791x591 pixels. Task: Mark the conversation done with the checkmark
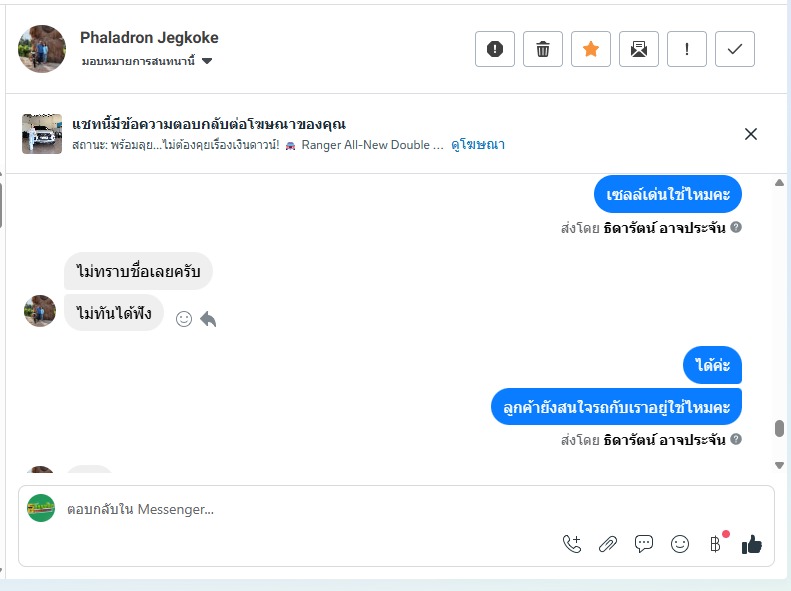[735, 49]
